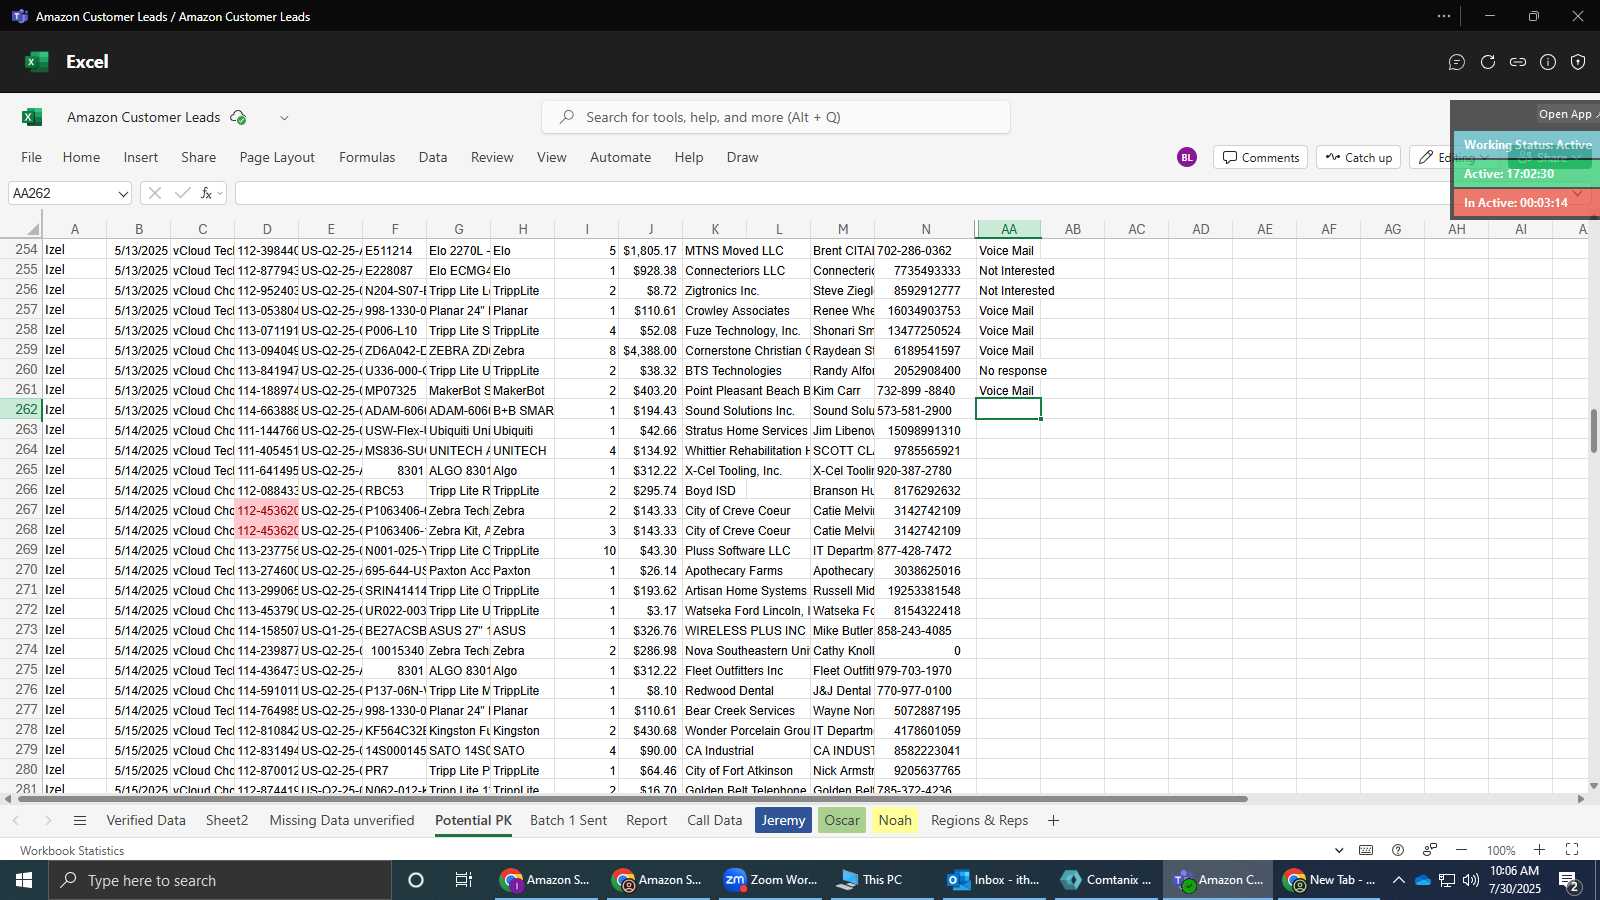Click the vertical scrollbar thumb
The width and height of the screenshot is (1600, 900).
1593,431
